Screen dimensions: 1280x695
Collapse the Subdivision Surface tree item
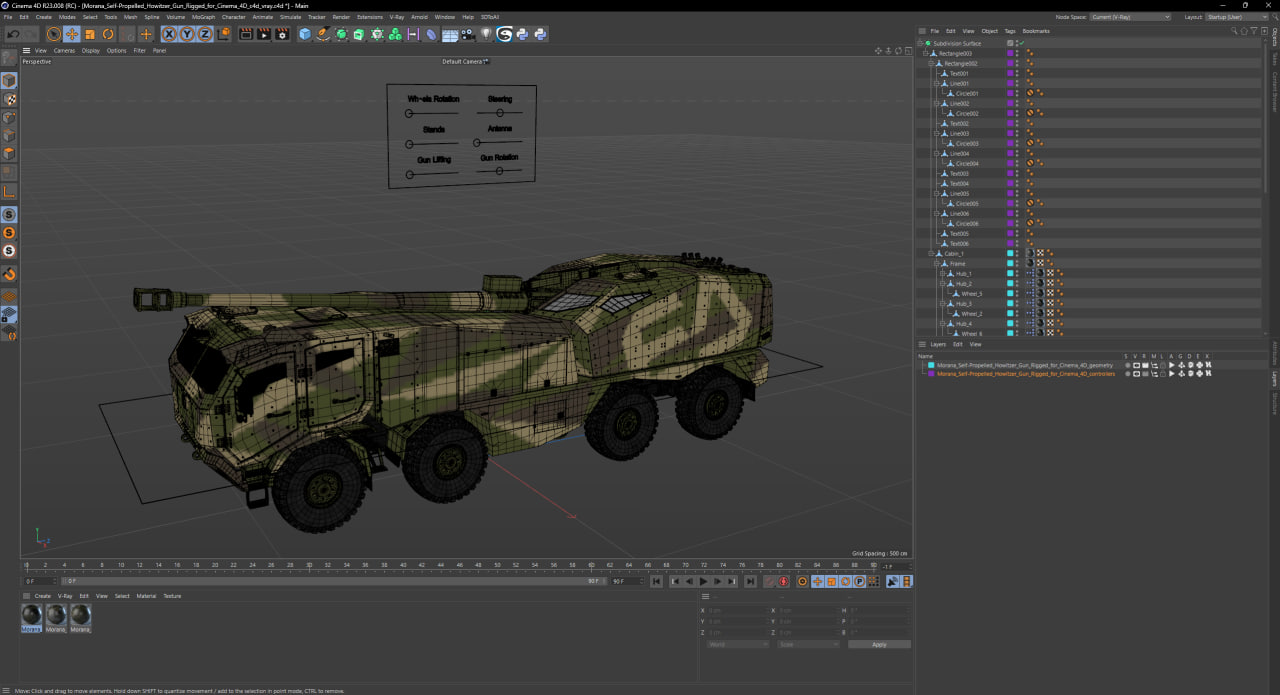pos(921,43)
